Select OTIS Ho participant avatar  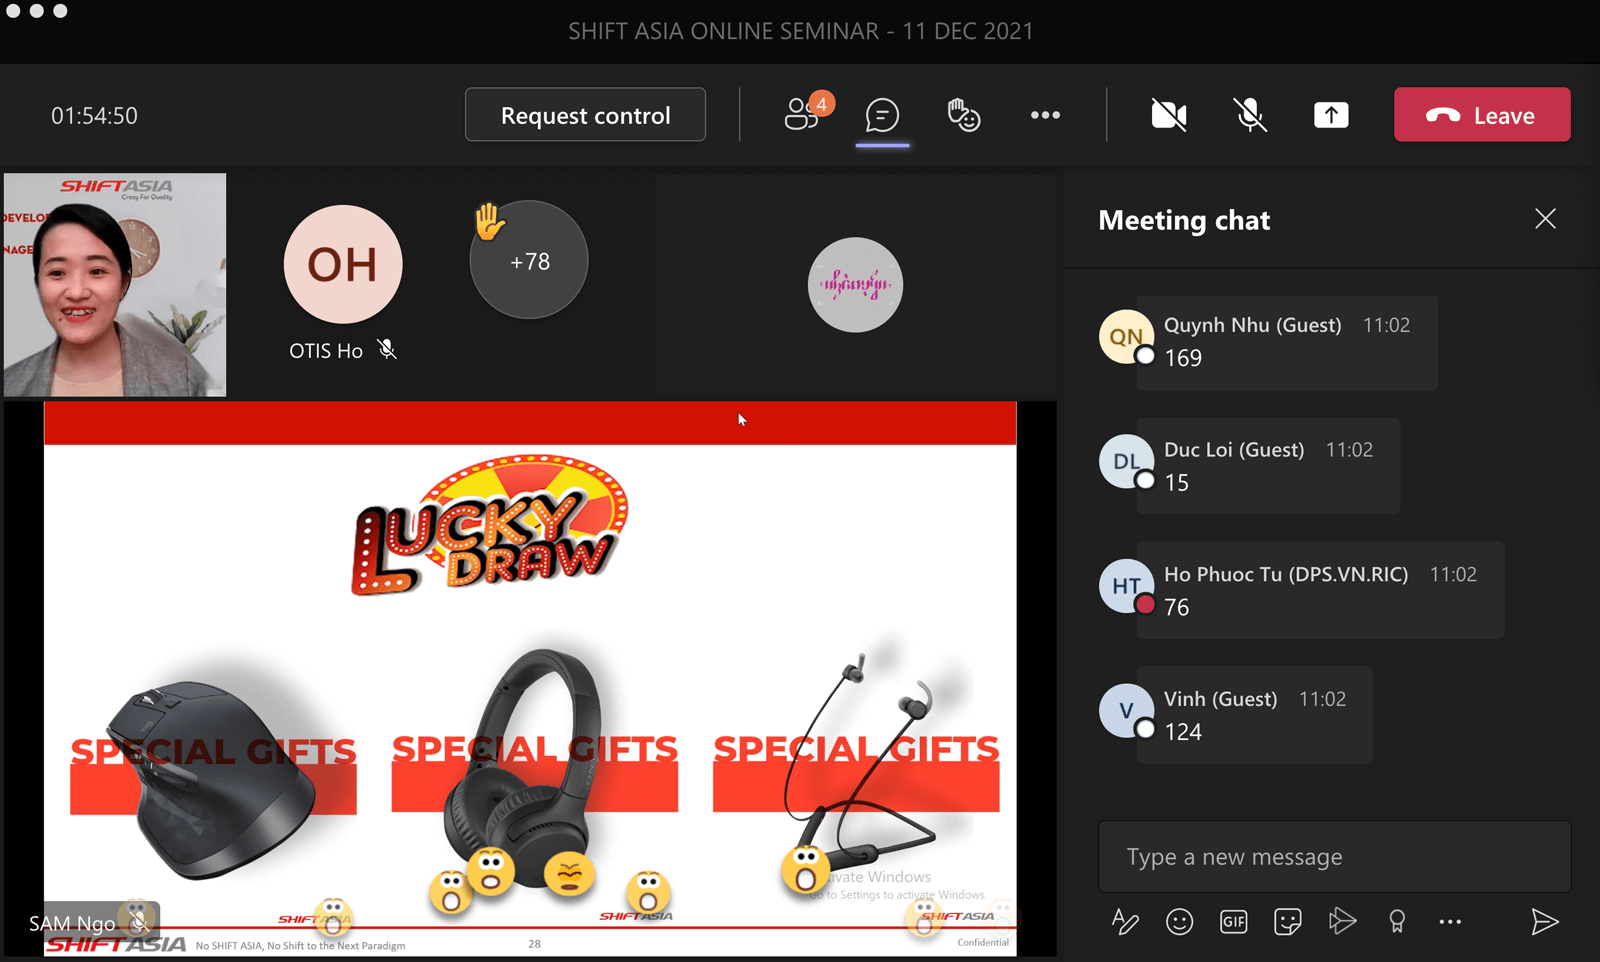343,264
